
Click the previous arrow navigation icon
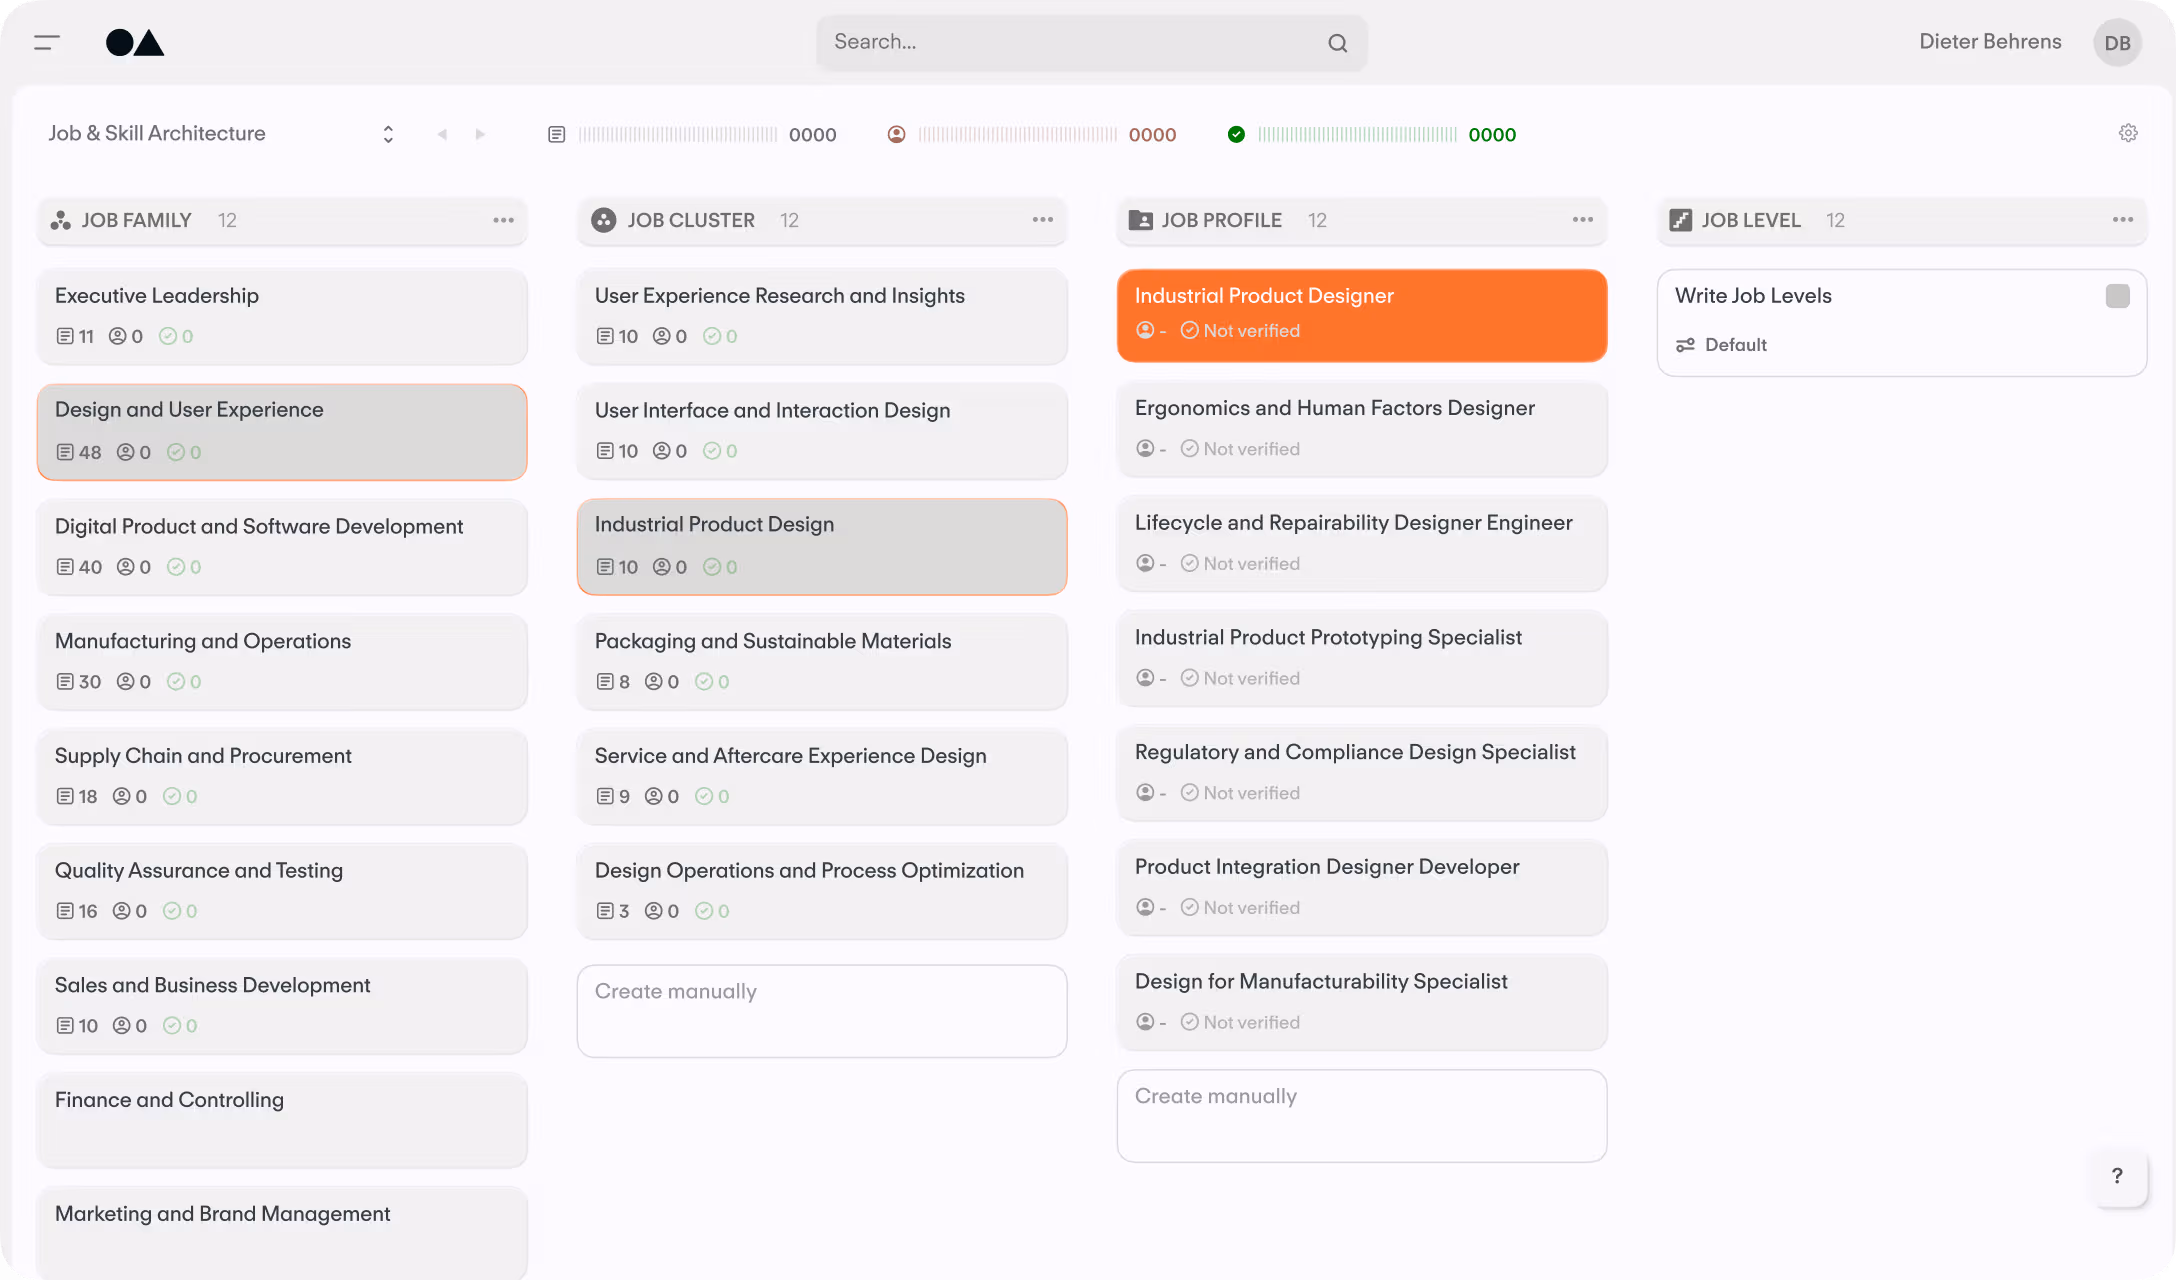441,134
